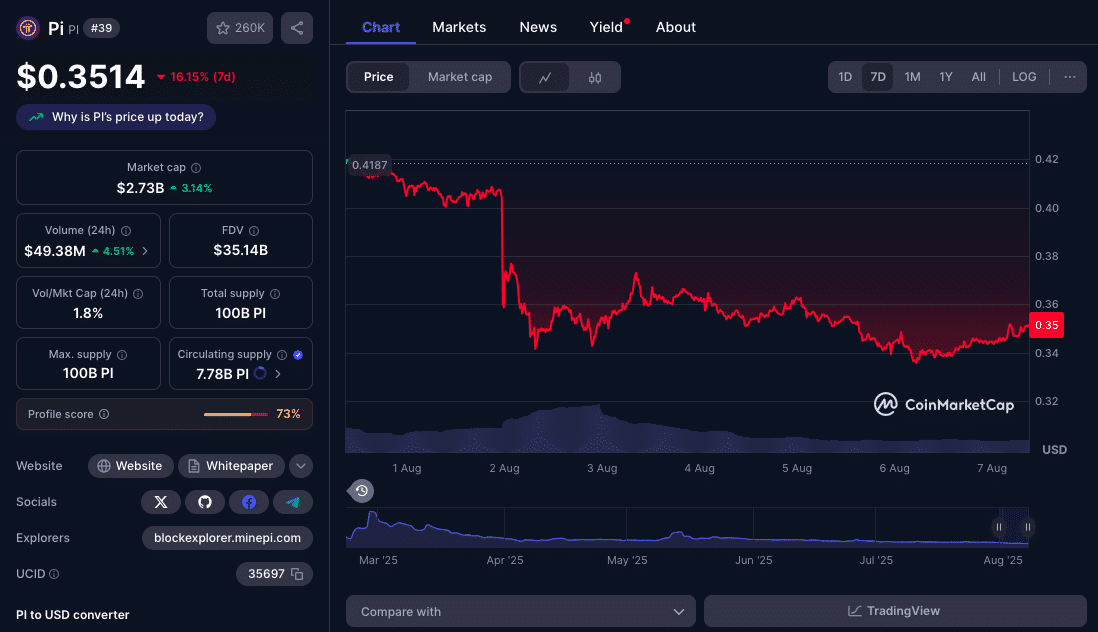Screen dimensions: 1098x632
Task: Click the Profile score progress bar
Action: [x=235, y=414]
